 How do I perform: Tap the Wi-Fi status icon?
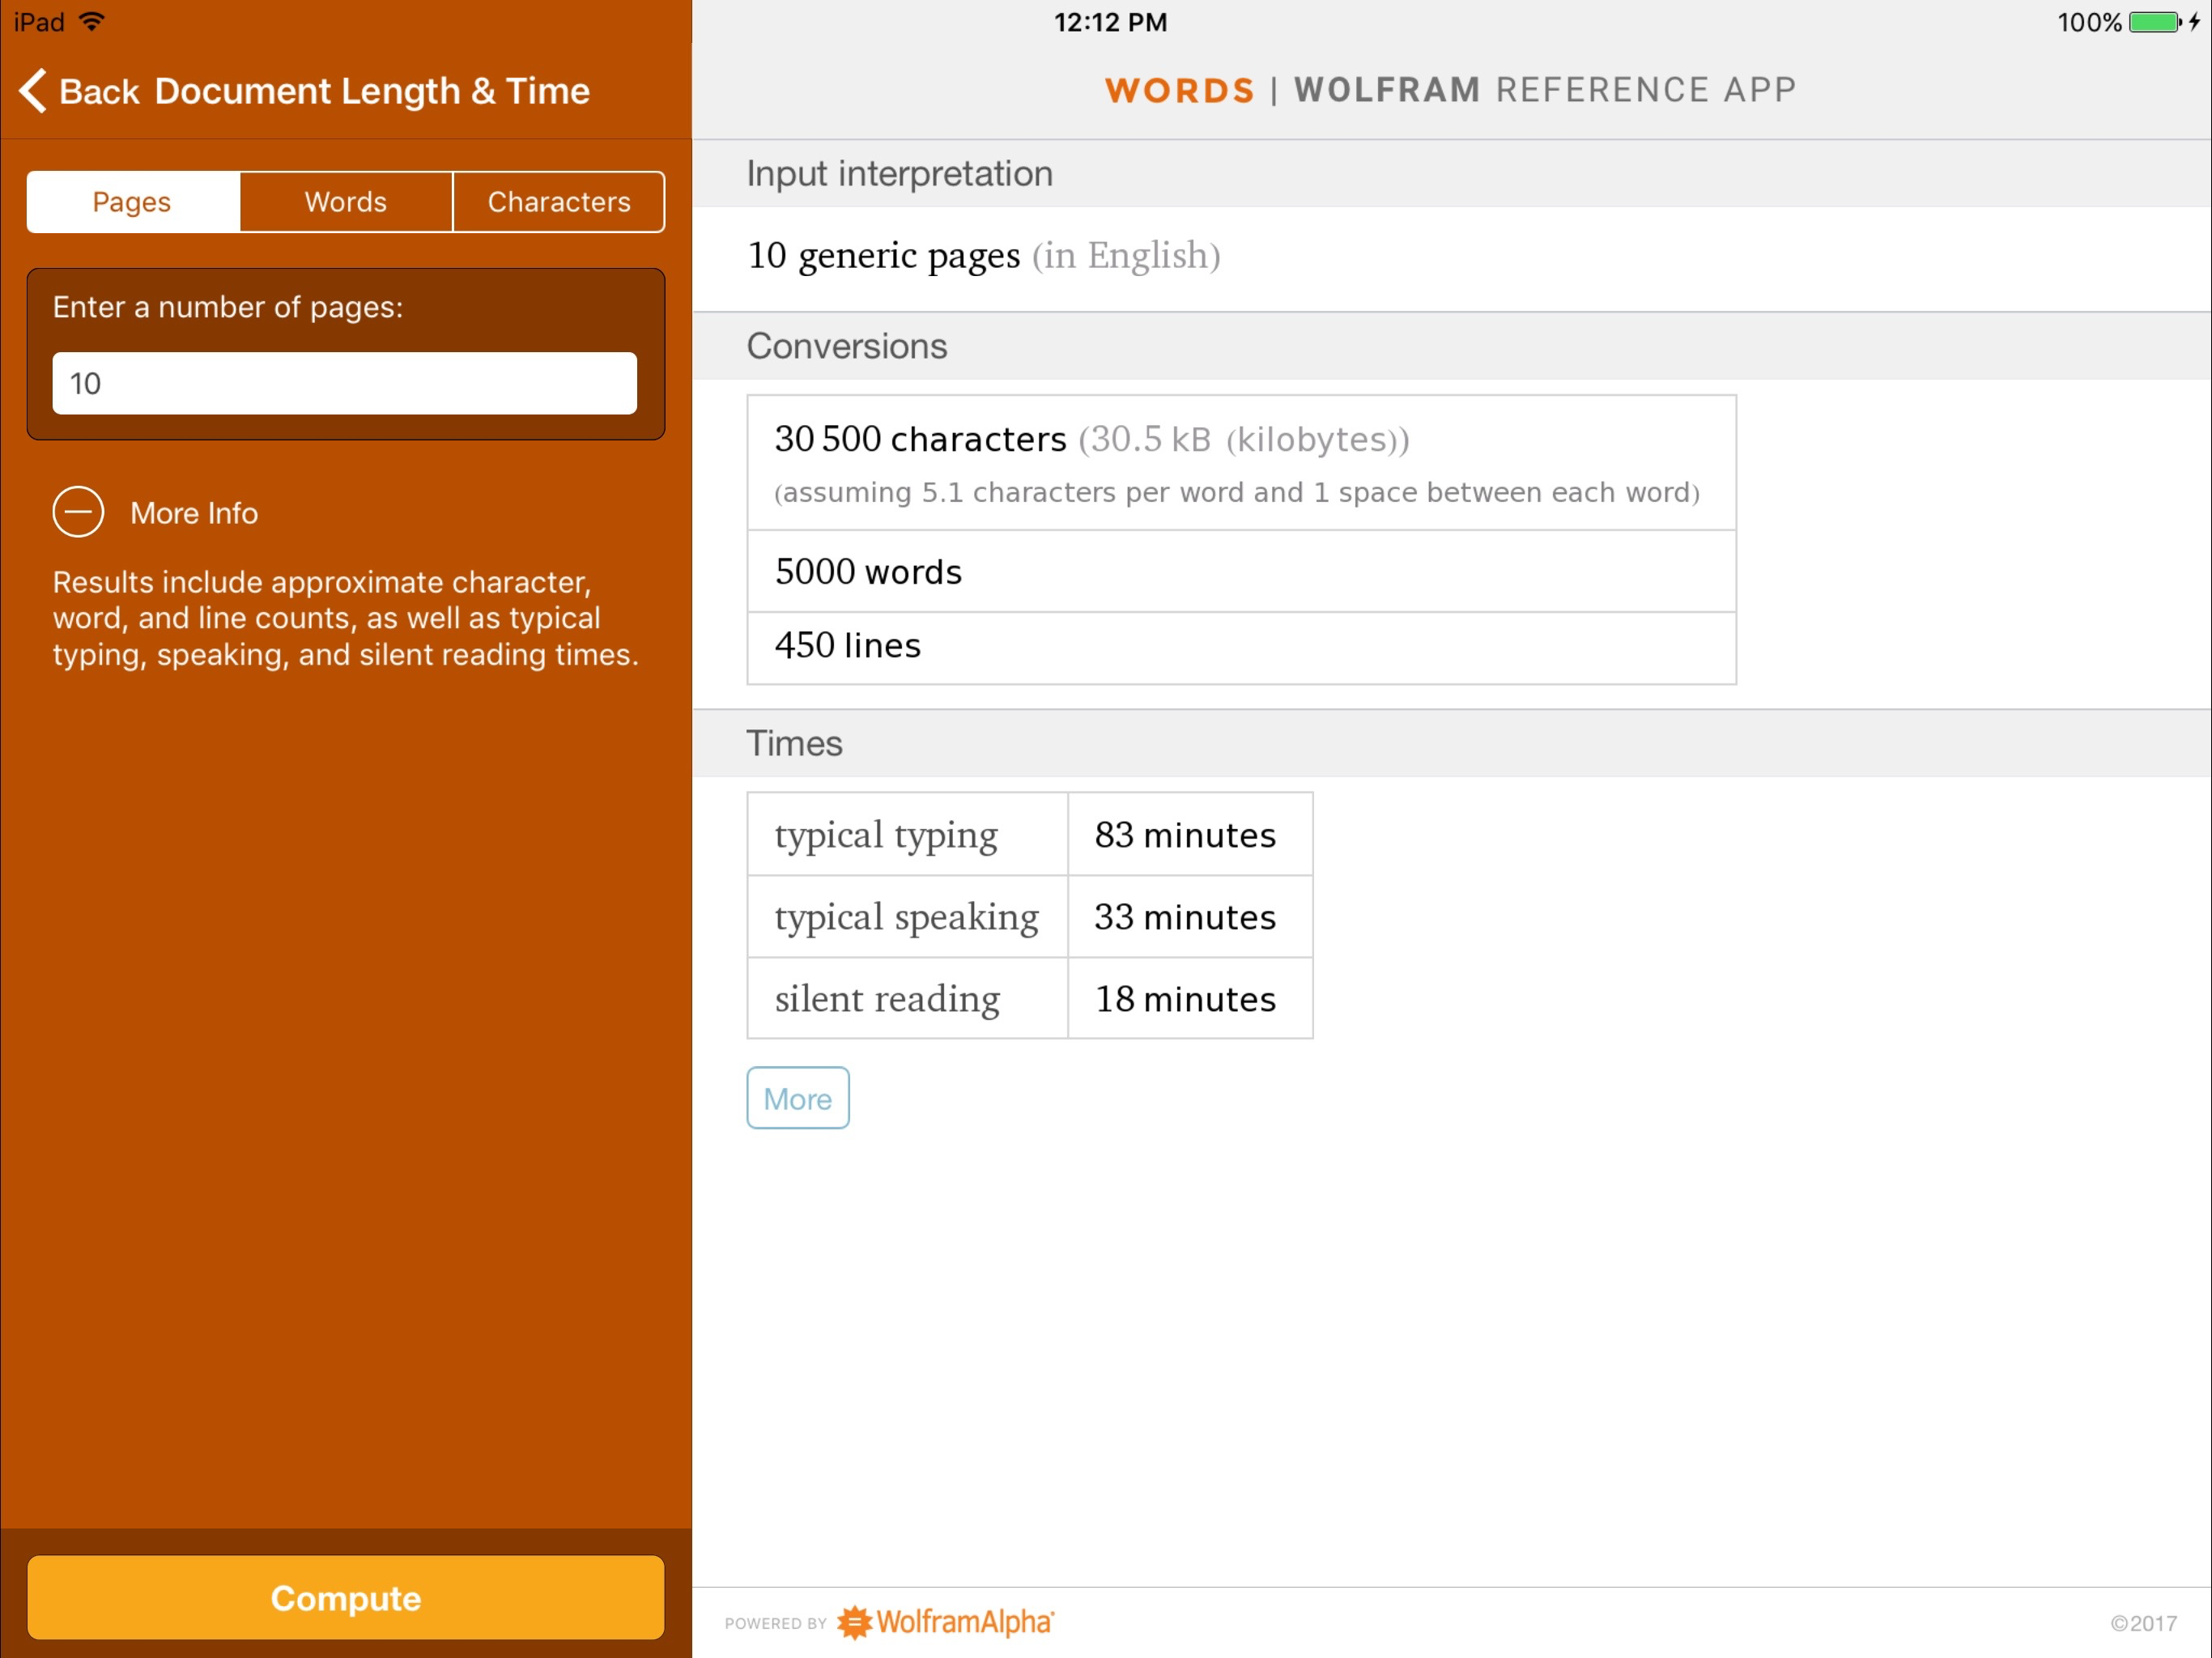point(91,22)
